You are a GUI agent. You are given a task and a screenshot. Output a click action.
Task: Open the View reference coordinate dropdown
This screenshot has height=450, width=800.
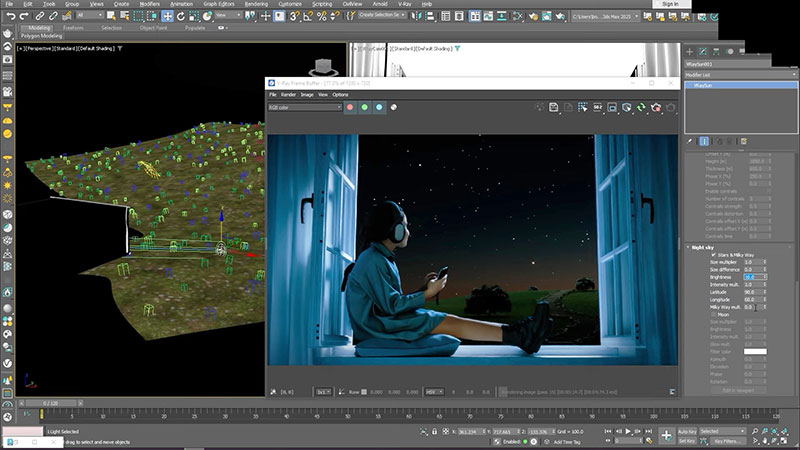[x=228, y=16]
